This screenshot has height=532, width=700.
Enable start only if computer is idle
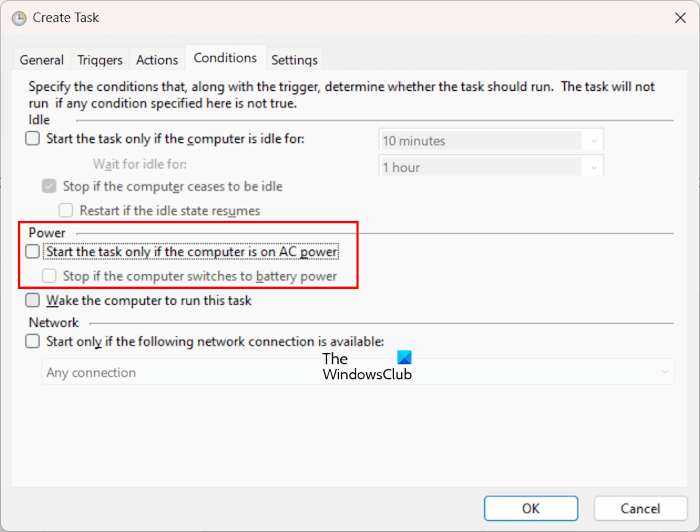[x=33, y=140]
